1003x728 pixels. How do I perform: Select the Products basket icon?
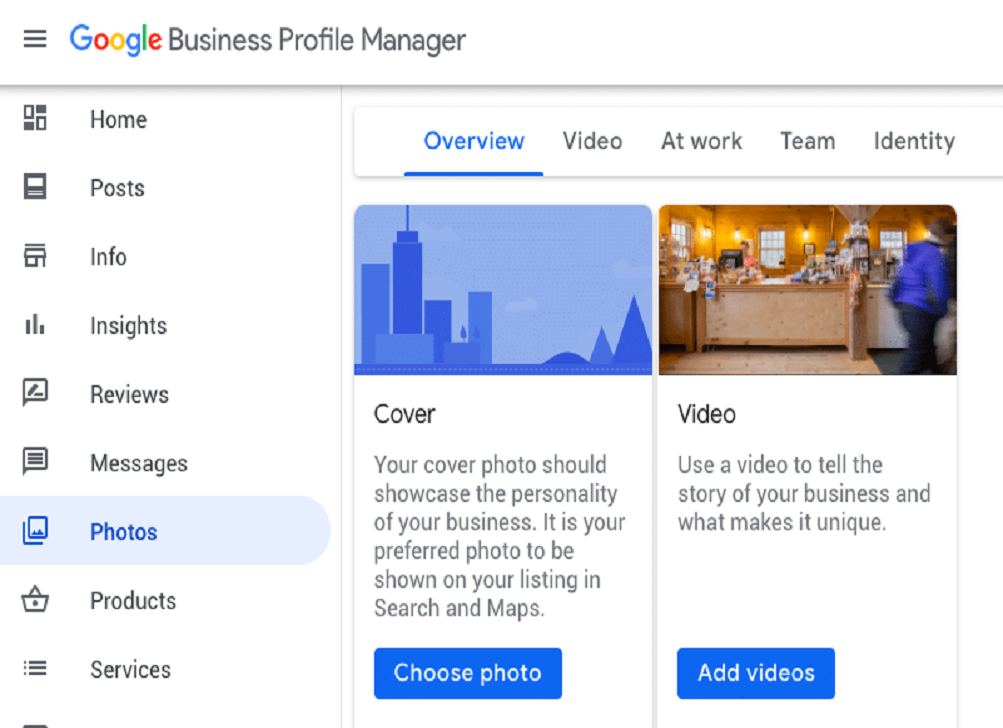(36, 600)
